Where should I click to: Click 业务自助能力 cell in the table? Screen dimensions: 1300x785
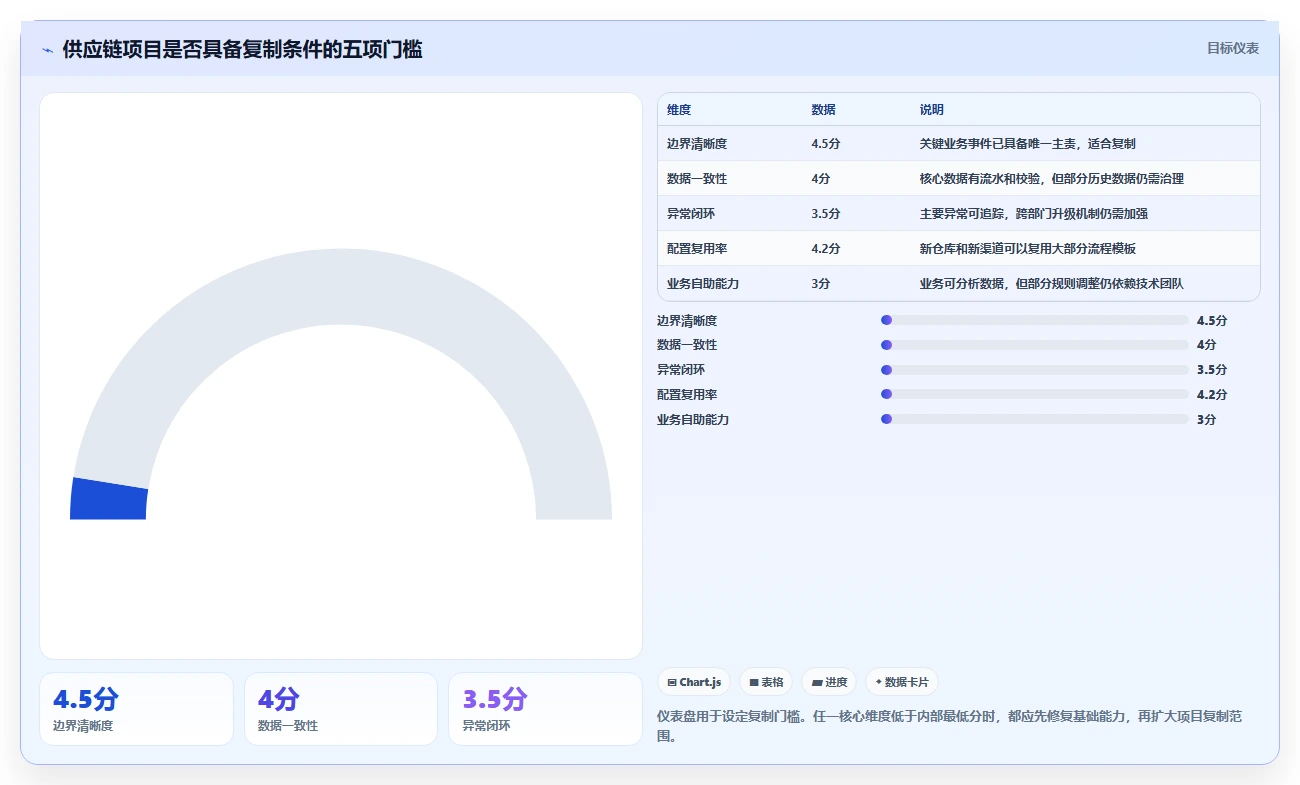tap(703, 284)
